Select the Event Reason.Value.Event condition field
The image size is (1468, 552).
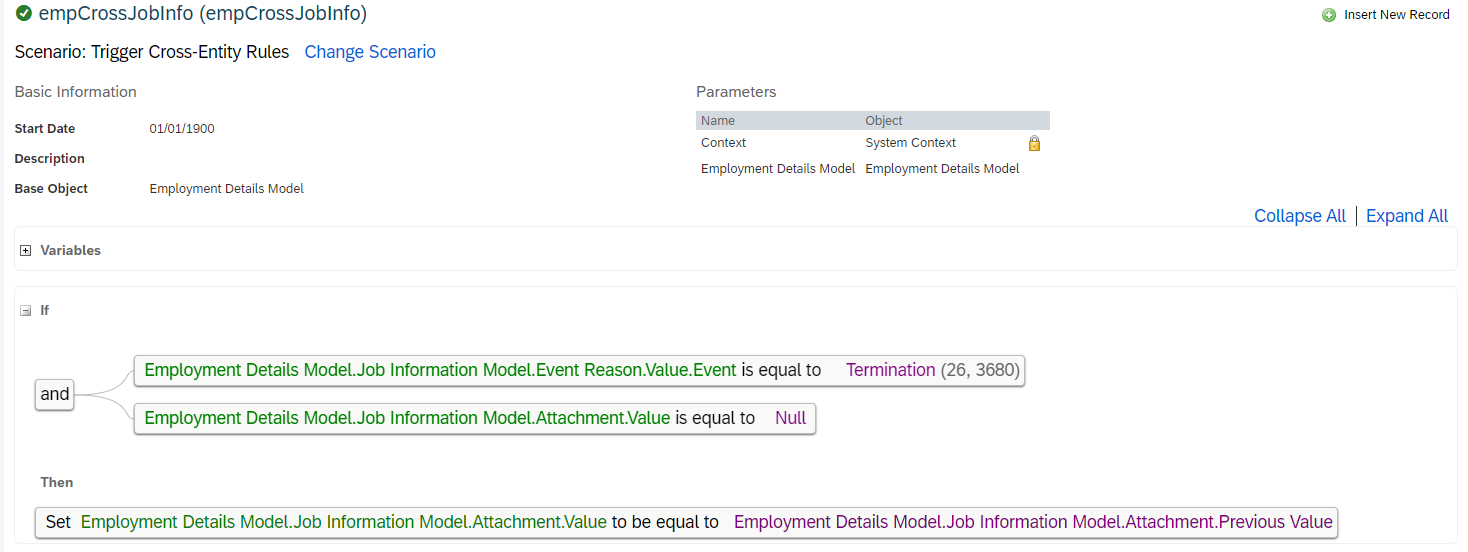[x=441, y=370]
